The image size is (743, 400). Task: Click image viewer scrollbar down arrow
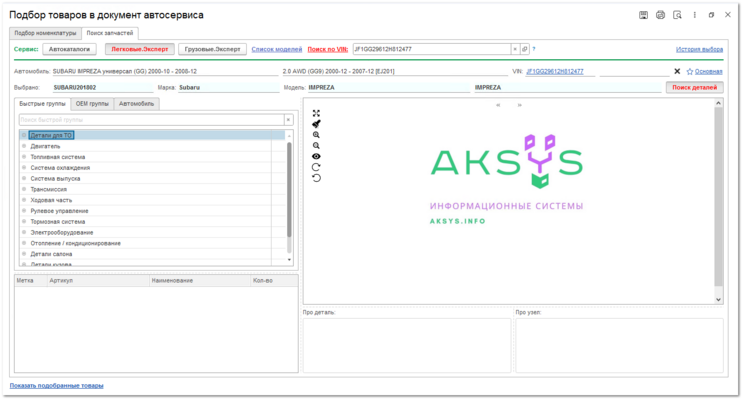718,300
